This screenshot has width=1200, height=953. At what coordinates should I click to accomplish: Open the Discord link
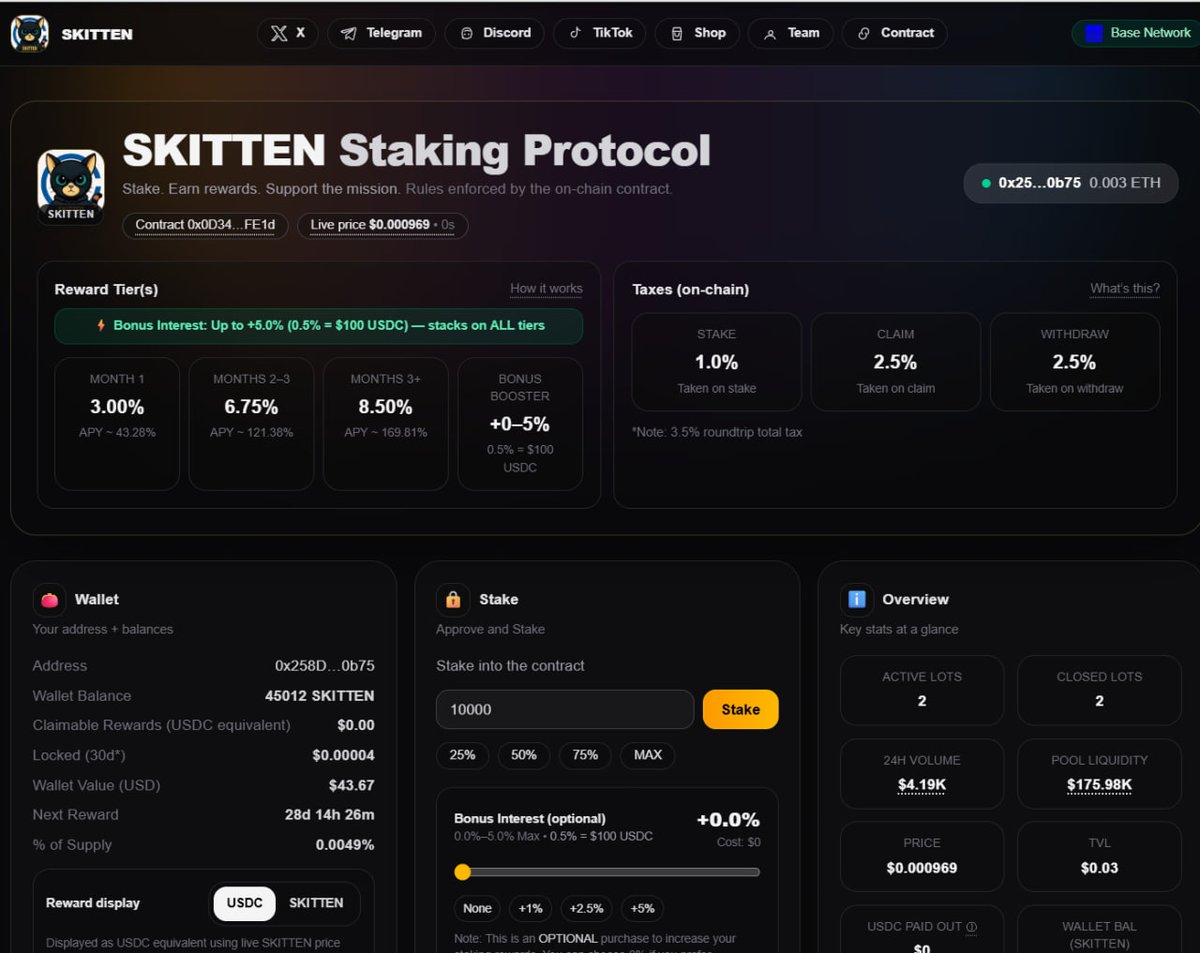[495, 33]
